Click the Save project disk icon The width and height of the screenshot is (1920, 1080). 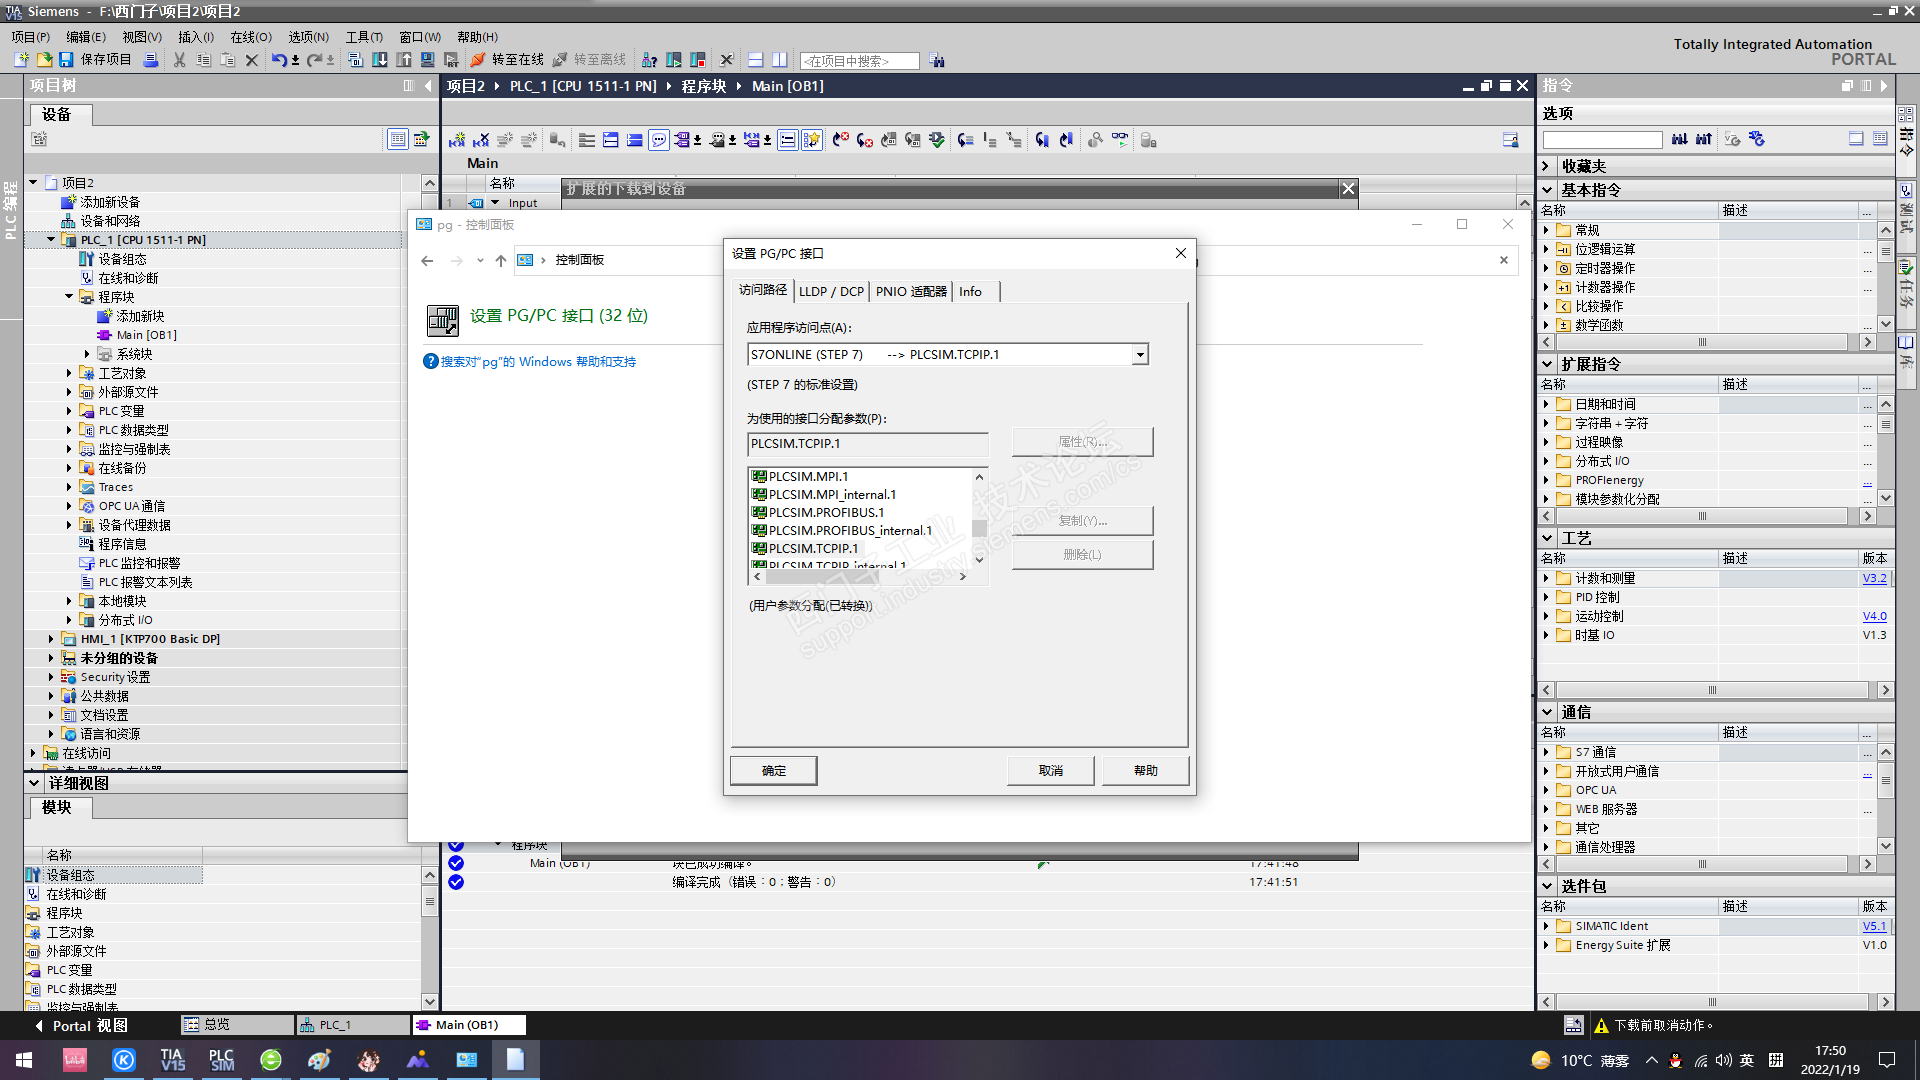click(x=66, y=60)
